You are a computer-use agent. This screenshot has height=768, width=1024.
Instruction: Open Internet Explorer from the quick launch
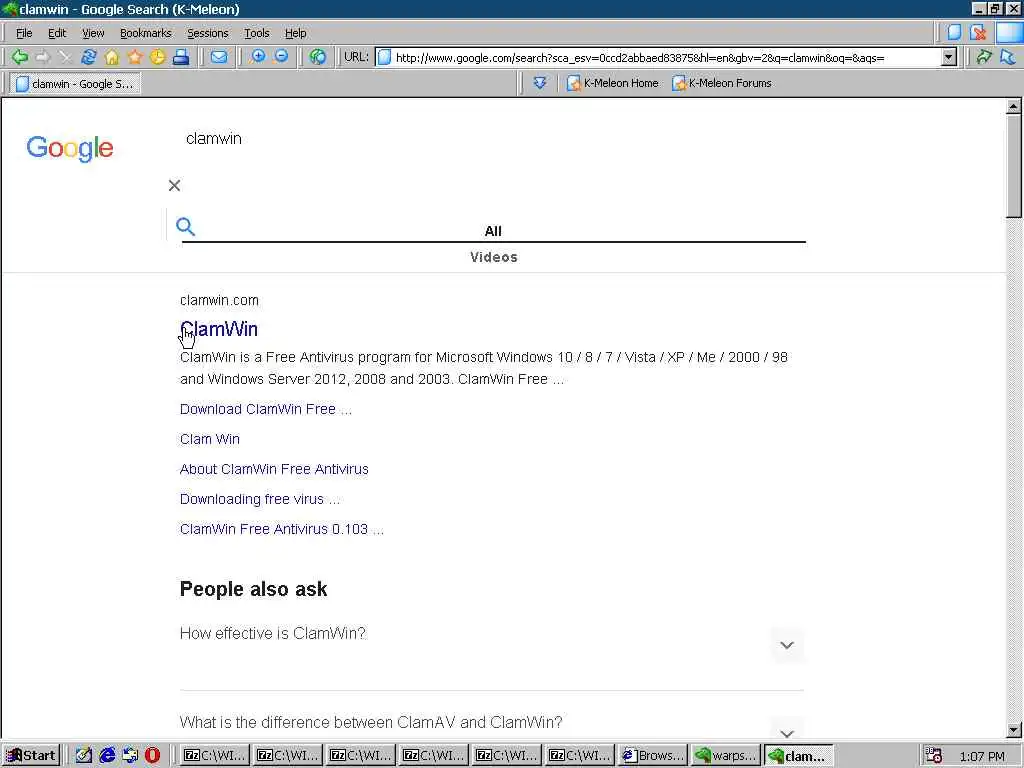(107, 756)
